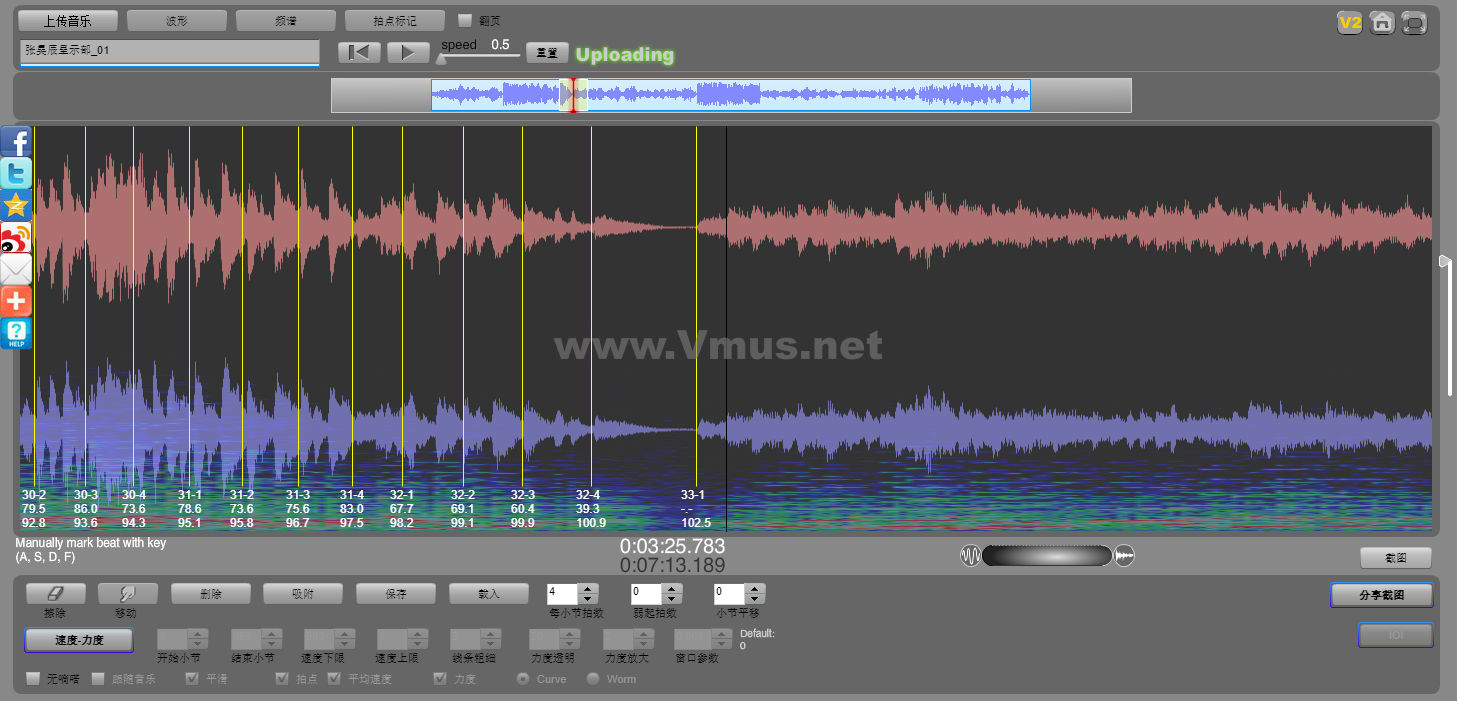Share via the Facebook sidebar icon
1457x701 pixels.
coord(16,142)
